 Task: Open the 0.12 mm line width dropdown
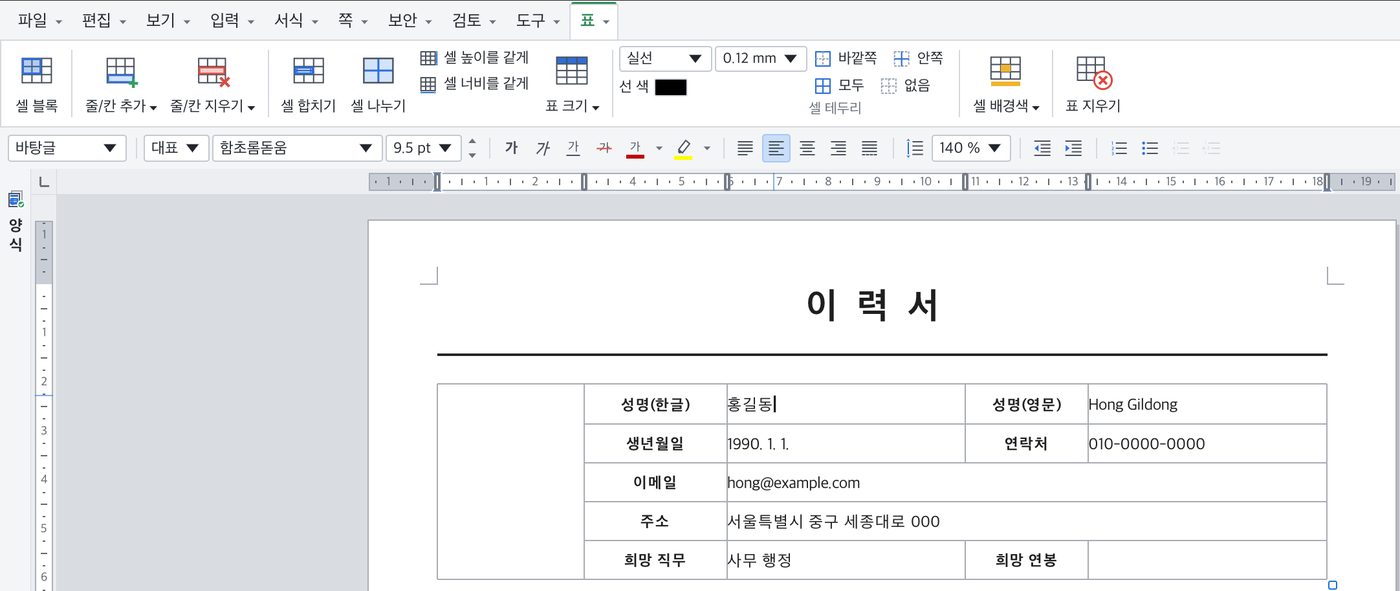(761, 59)
